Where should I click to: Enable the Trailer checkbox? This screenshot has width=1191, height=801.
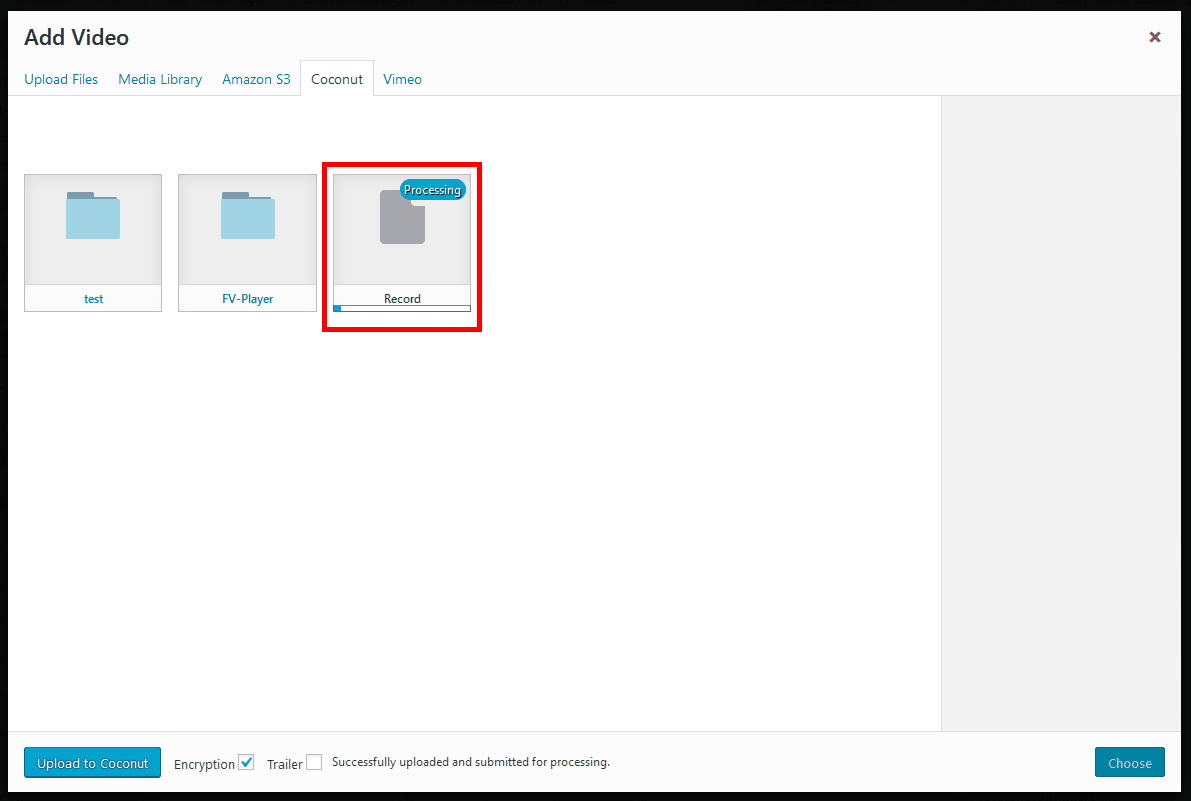(314, 762)
